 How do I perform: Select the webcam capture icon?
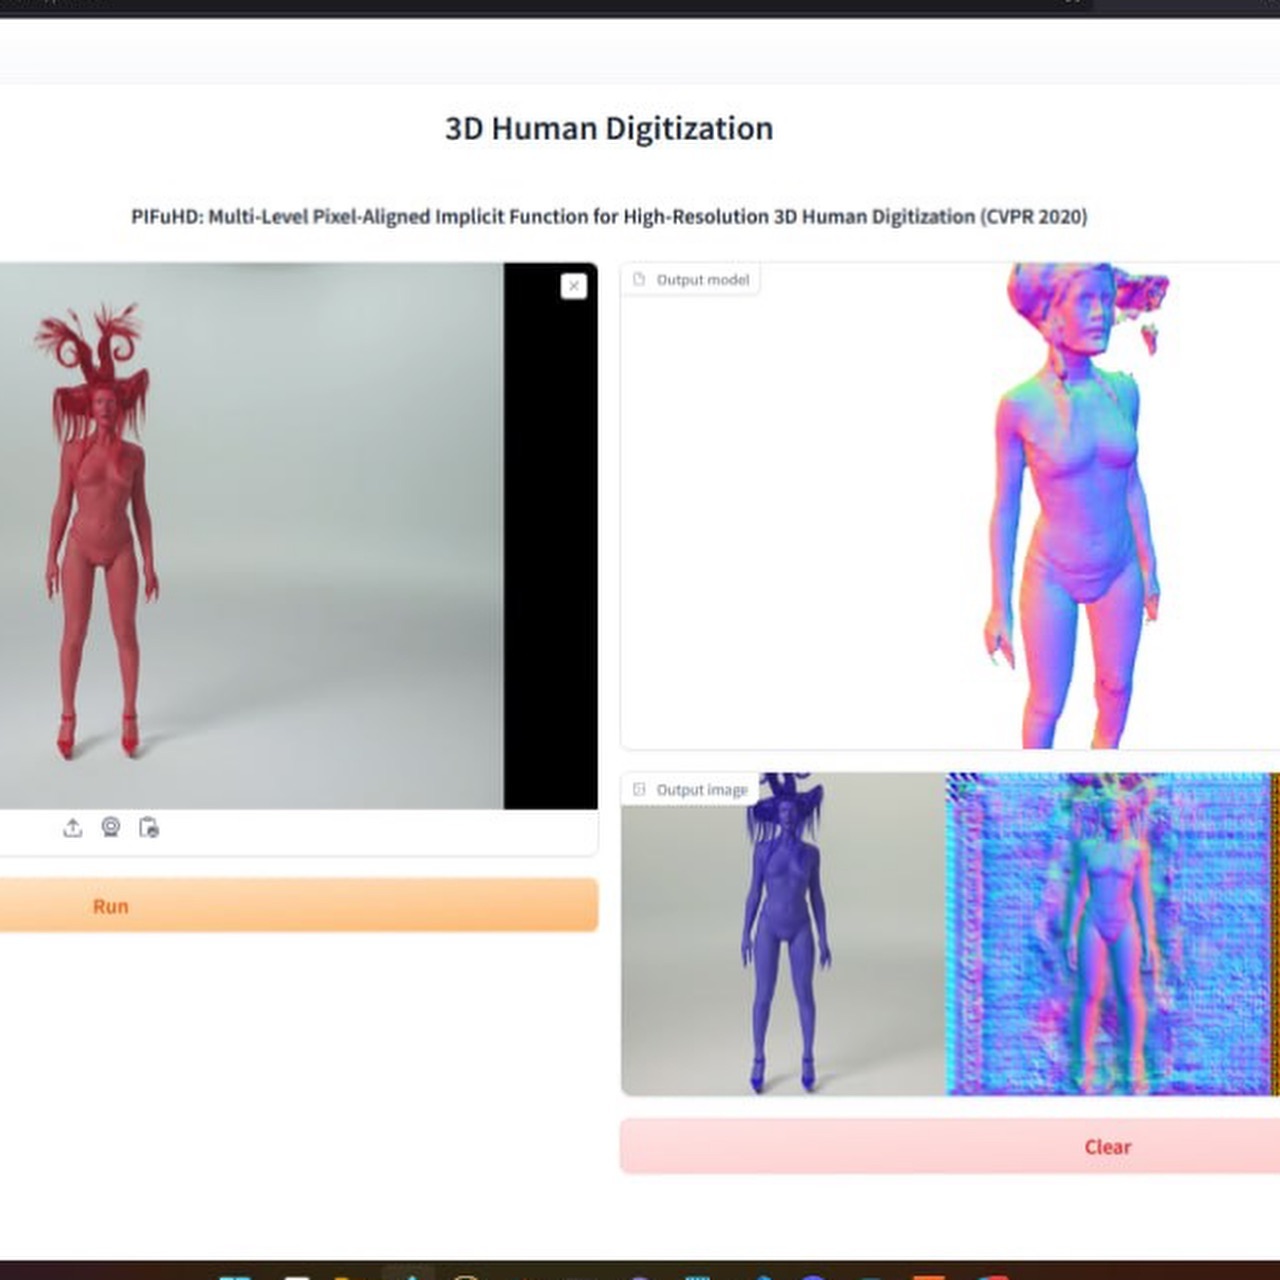[x=111, y=828]
